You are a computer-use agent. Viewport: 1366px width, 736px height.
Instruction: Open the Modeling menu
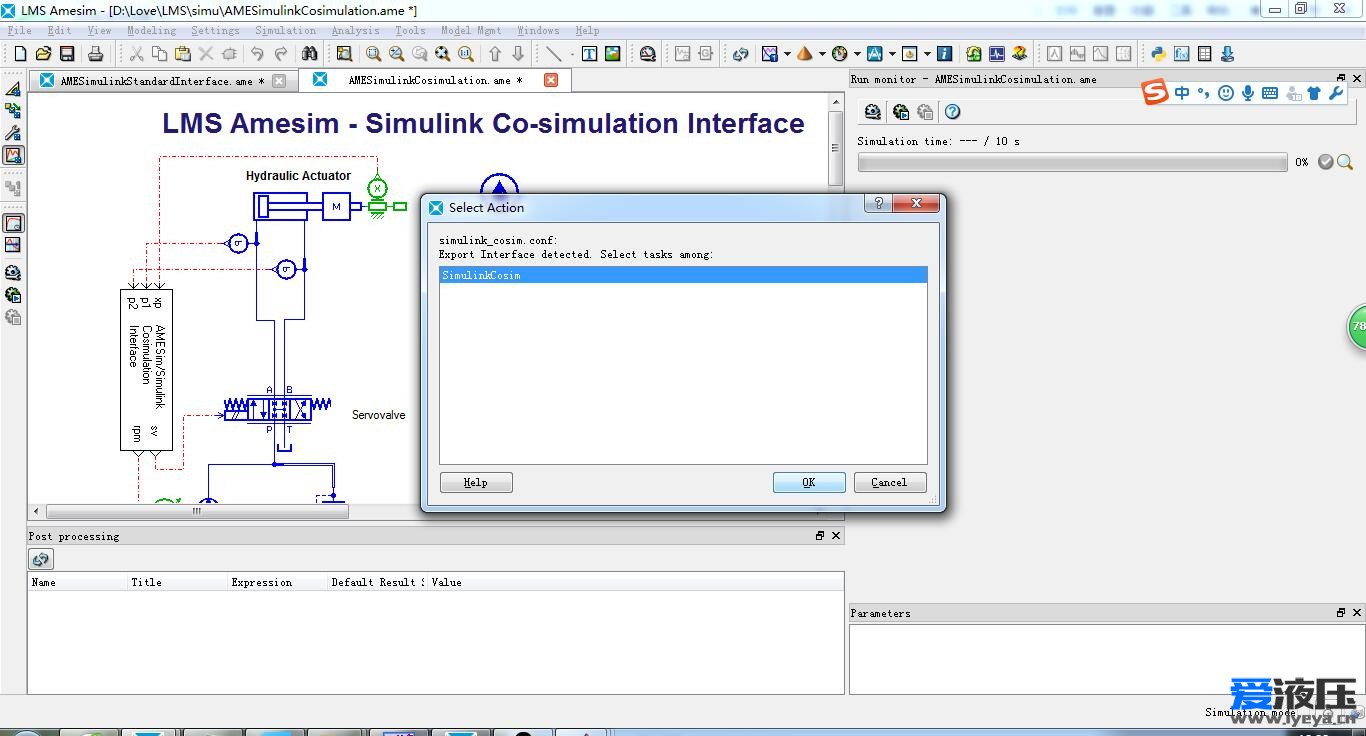tap(152, 31)
